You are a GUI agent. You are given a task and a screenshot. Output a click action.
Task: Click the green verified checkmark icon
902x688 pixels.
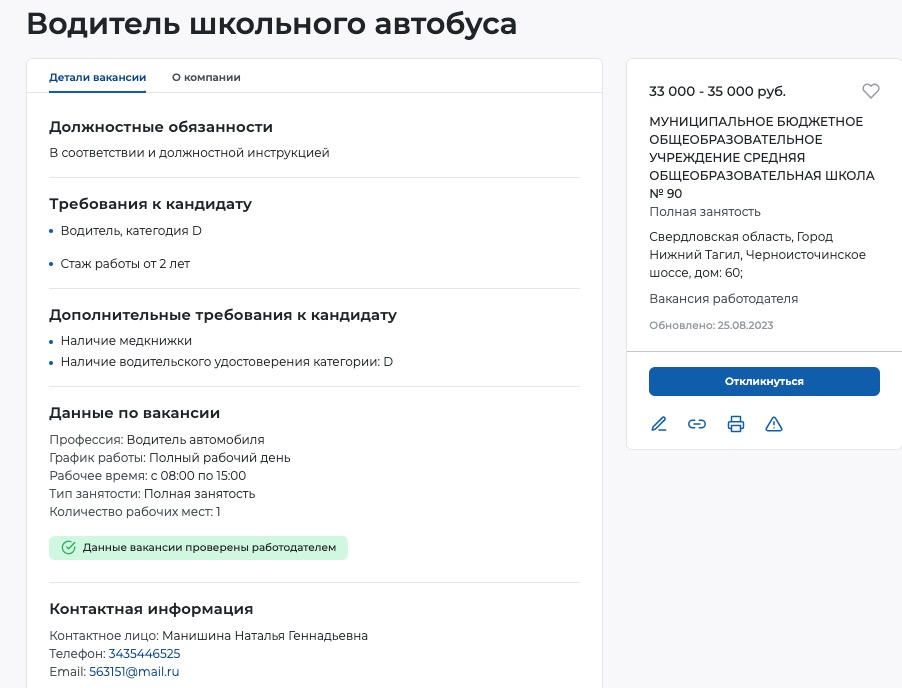[x=69, y=548]
